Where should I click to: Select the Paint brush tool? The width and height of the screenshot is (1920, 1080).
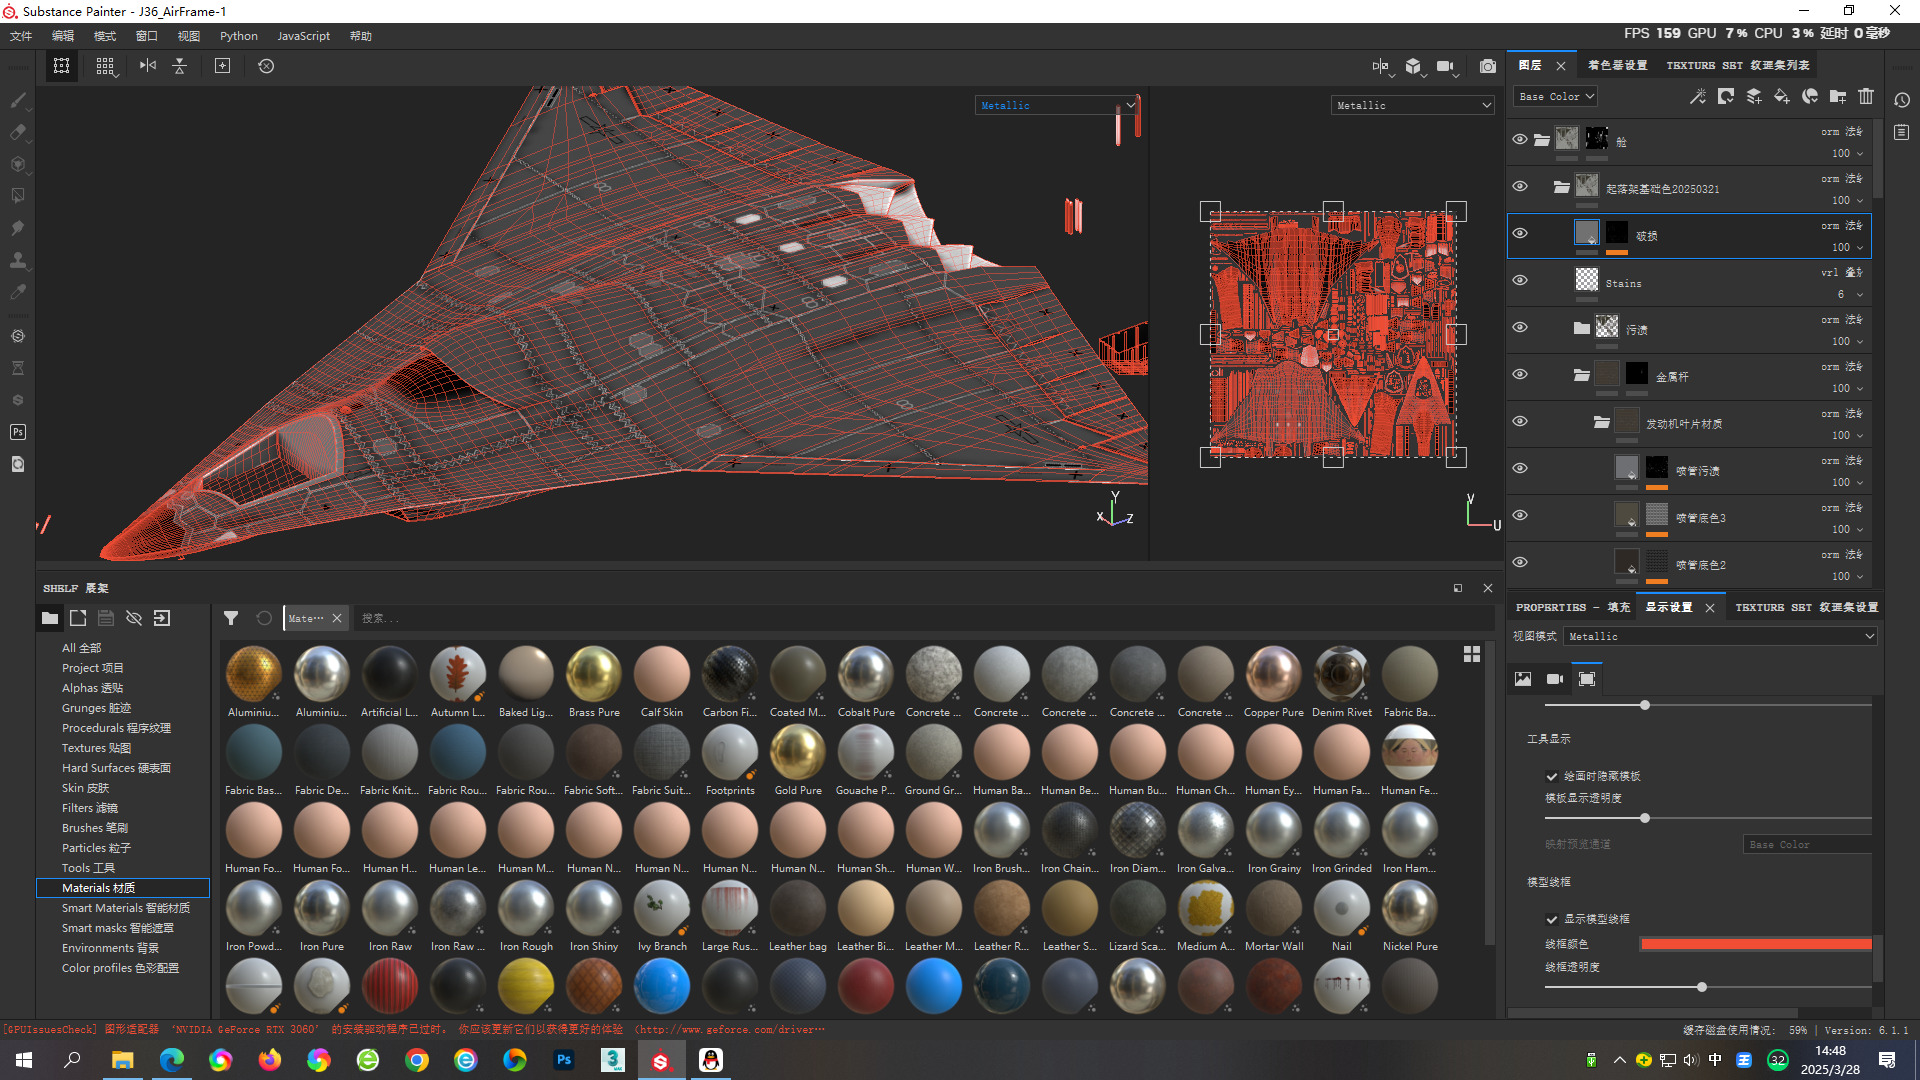18,100
